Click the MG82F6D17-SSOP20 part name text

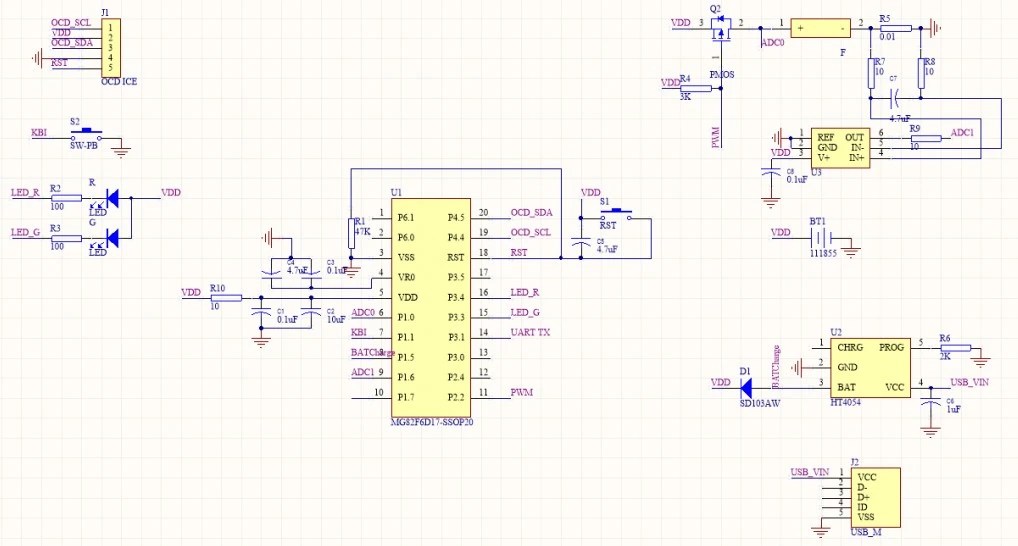tap(432, 422)
